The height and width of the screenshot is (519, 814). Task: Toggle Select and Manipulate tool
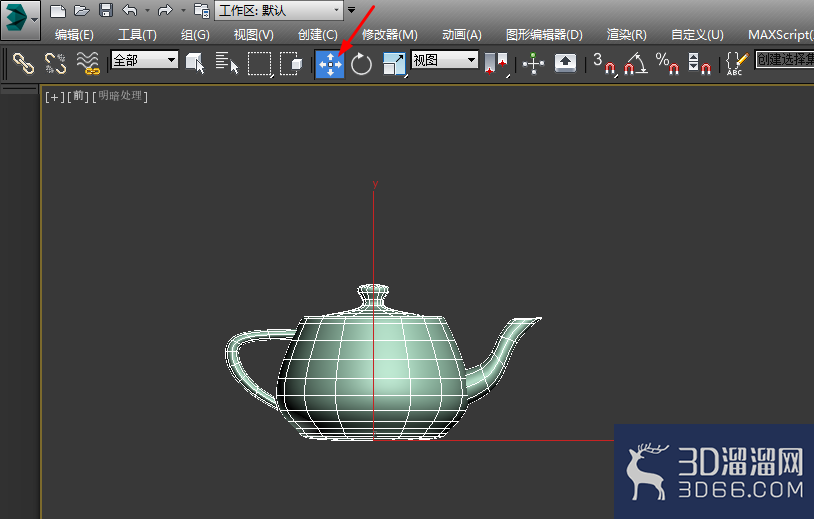coord(533,63)
